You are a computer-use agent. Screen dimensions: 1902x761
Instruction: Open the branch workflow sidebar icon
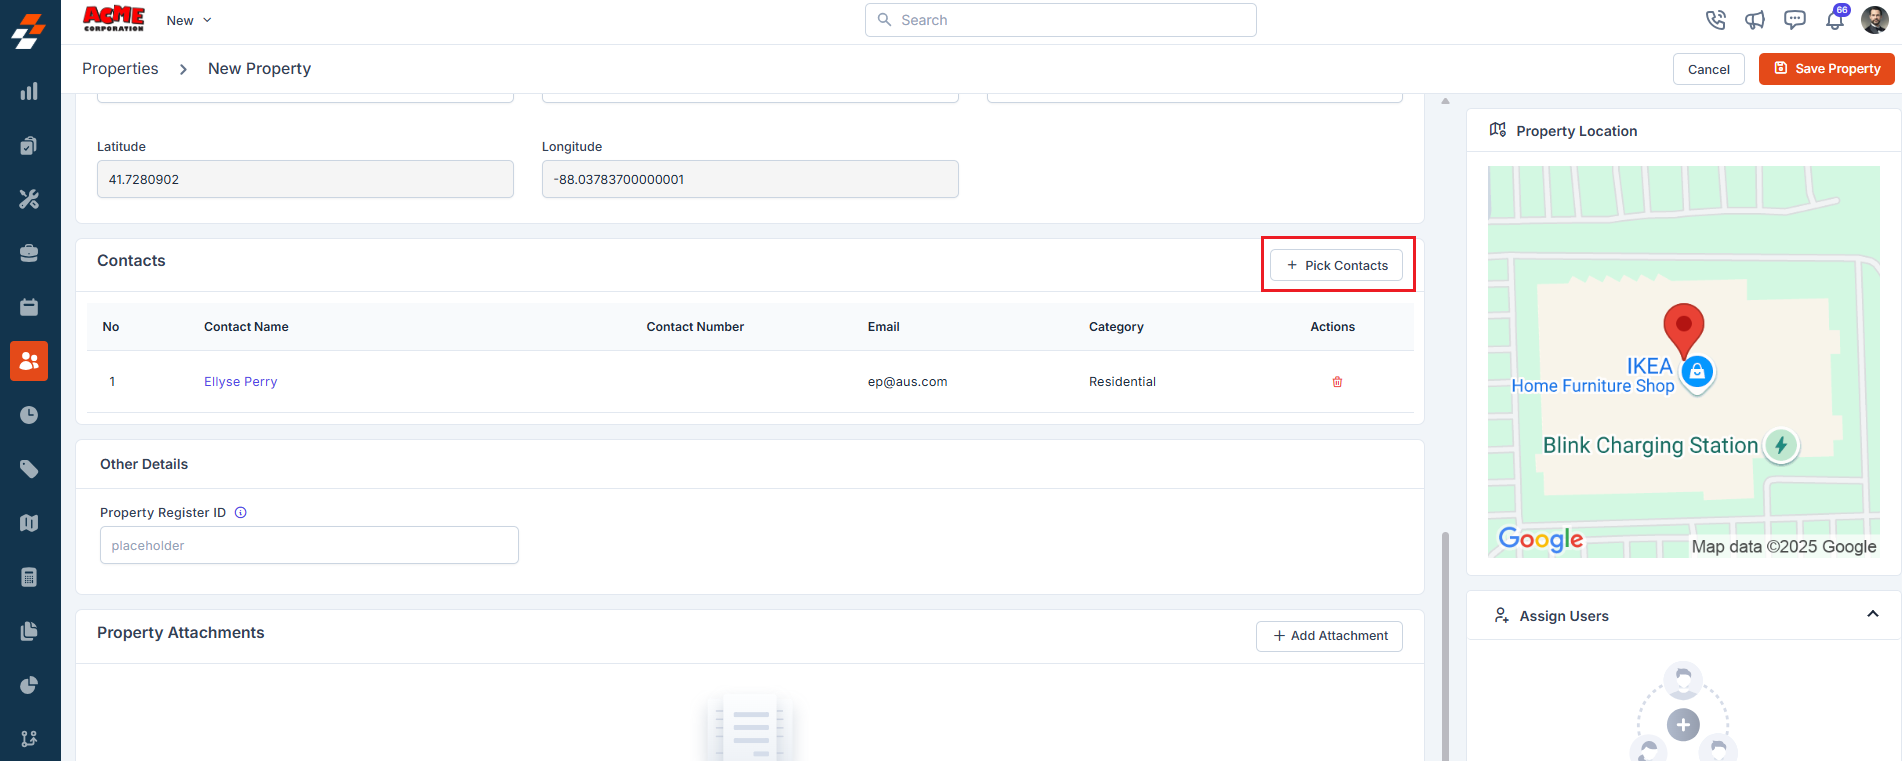pyautogui.click(x=29, y=738)
